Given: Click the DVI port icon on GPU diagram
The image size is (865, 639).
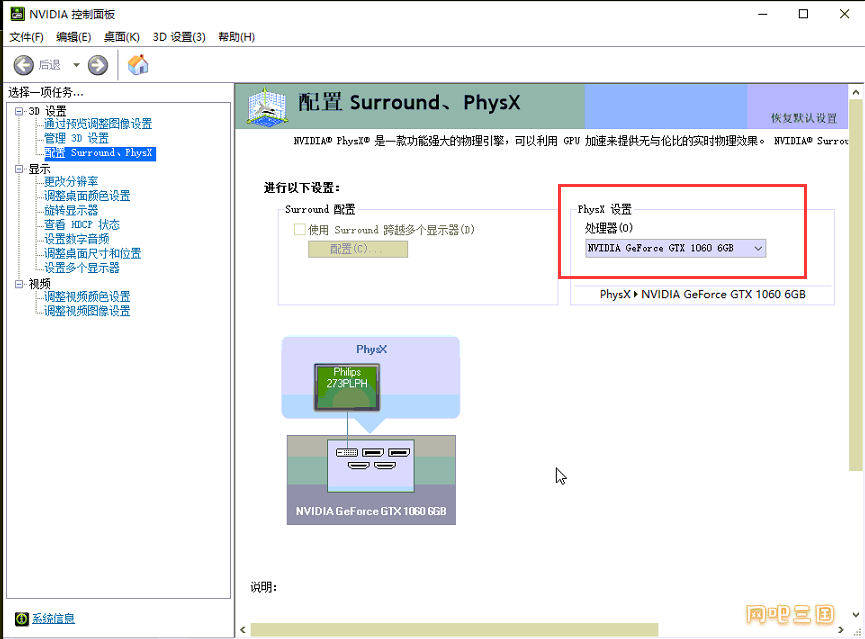Looking at the screenshot, I should tap(347, 452).
